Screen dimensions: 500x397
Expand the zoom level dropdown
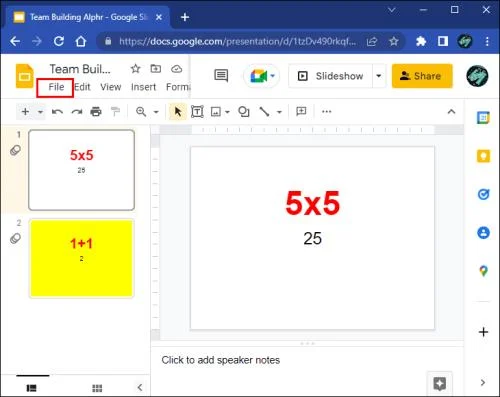pyautogui.click(x=156, y=112)
